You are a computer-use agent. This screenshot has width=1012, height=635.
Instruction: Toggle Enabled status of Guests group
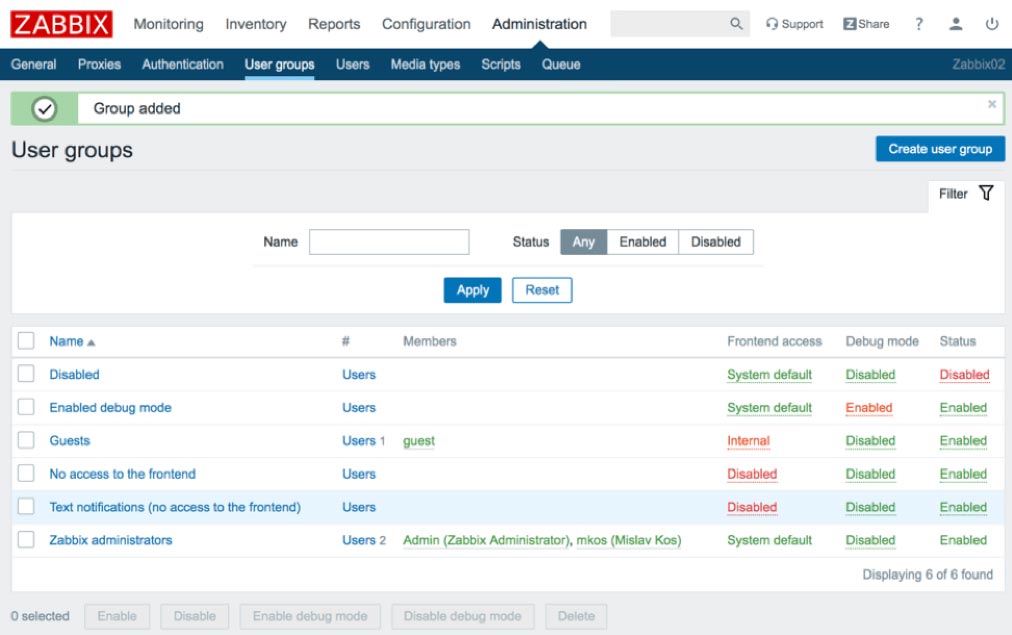963,441
